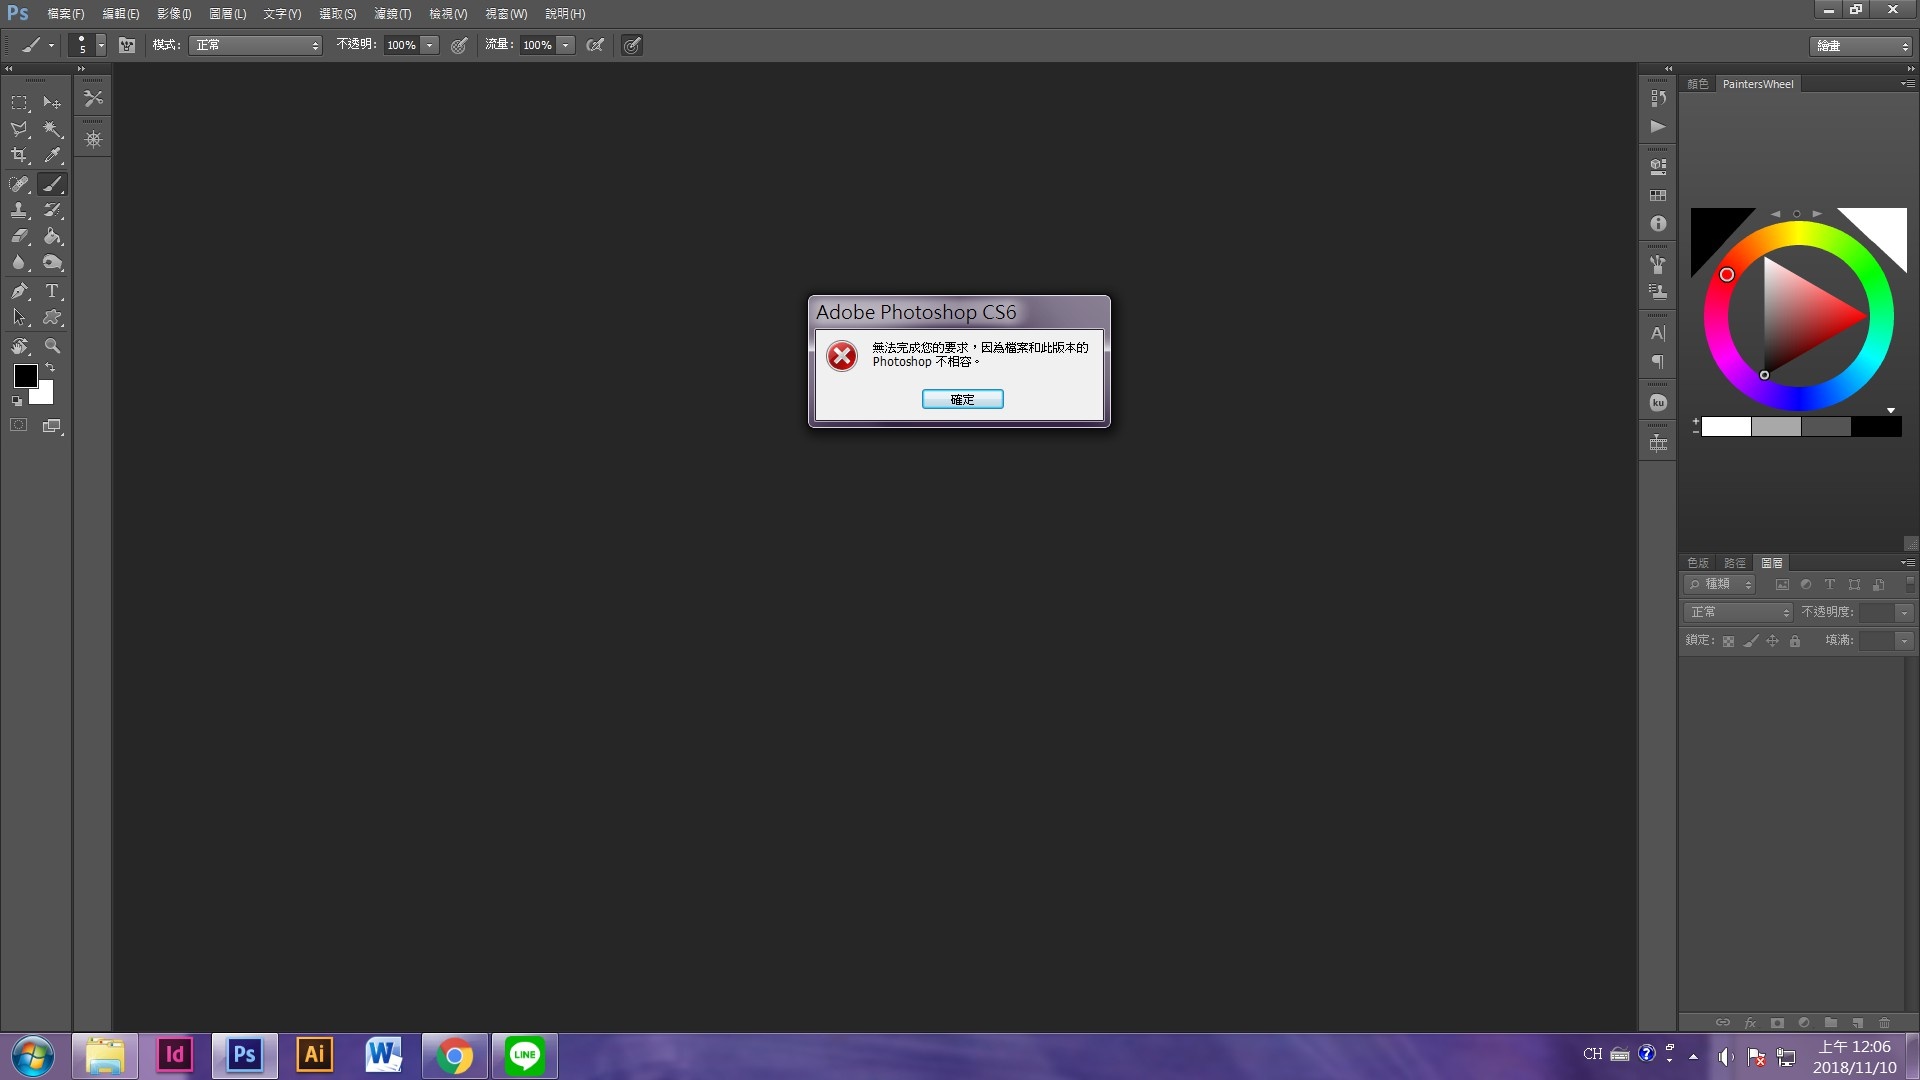Viewport: 1920px width, 1080px height.
Task: Select the Pen tool
Action: 19,291
